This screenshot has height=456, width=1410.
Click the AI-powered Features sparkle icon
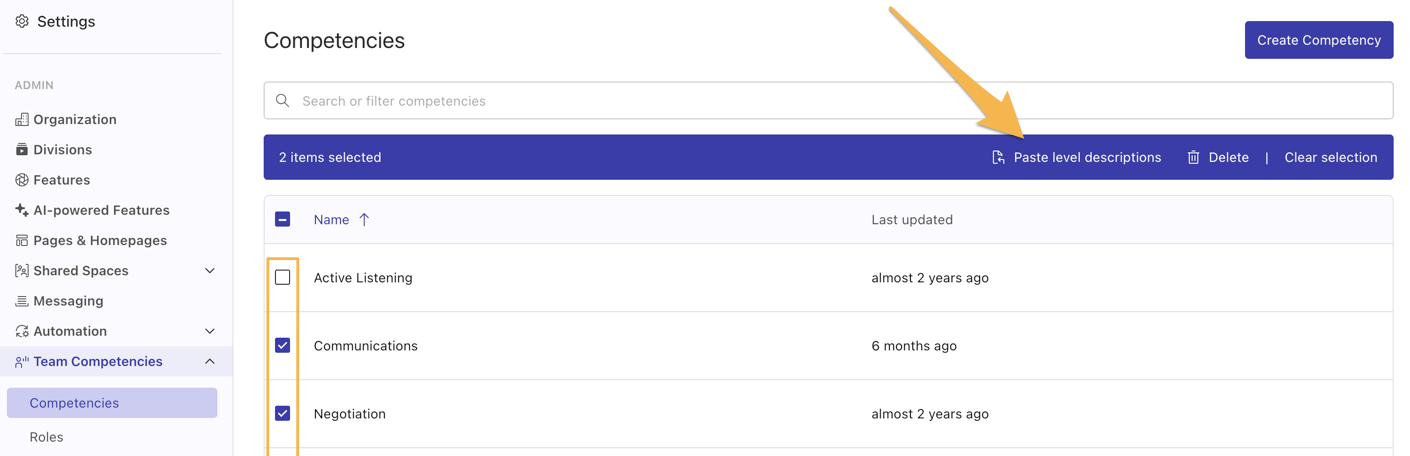[x=22, y=210]
